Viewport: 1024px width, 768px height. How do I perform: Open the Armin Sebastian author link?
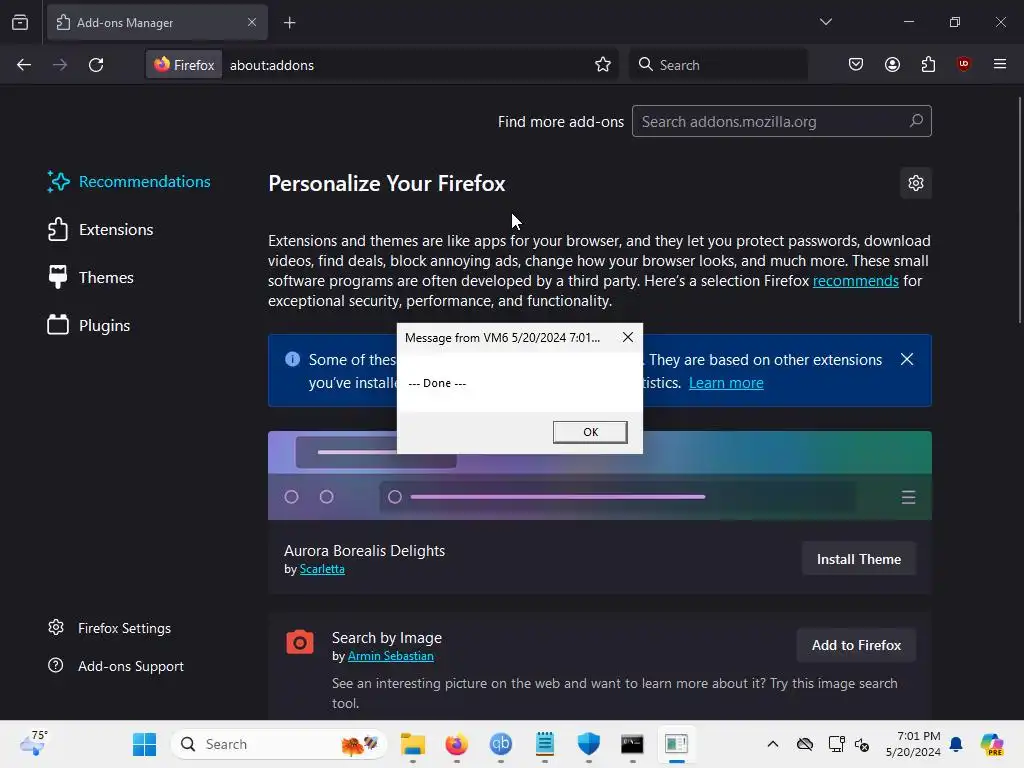pyautogui.click(x=391, y=656)
